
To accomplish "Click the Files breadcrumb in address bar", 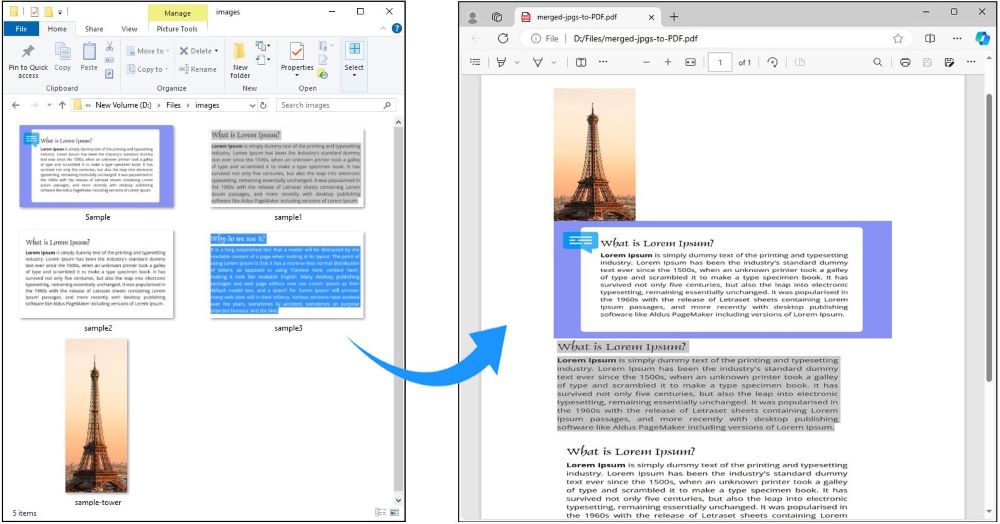I will click(x=173, y=105).
